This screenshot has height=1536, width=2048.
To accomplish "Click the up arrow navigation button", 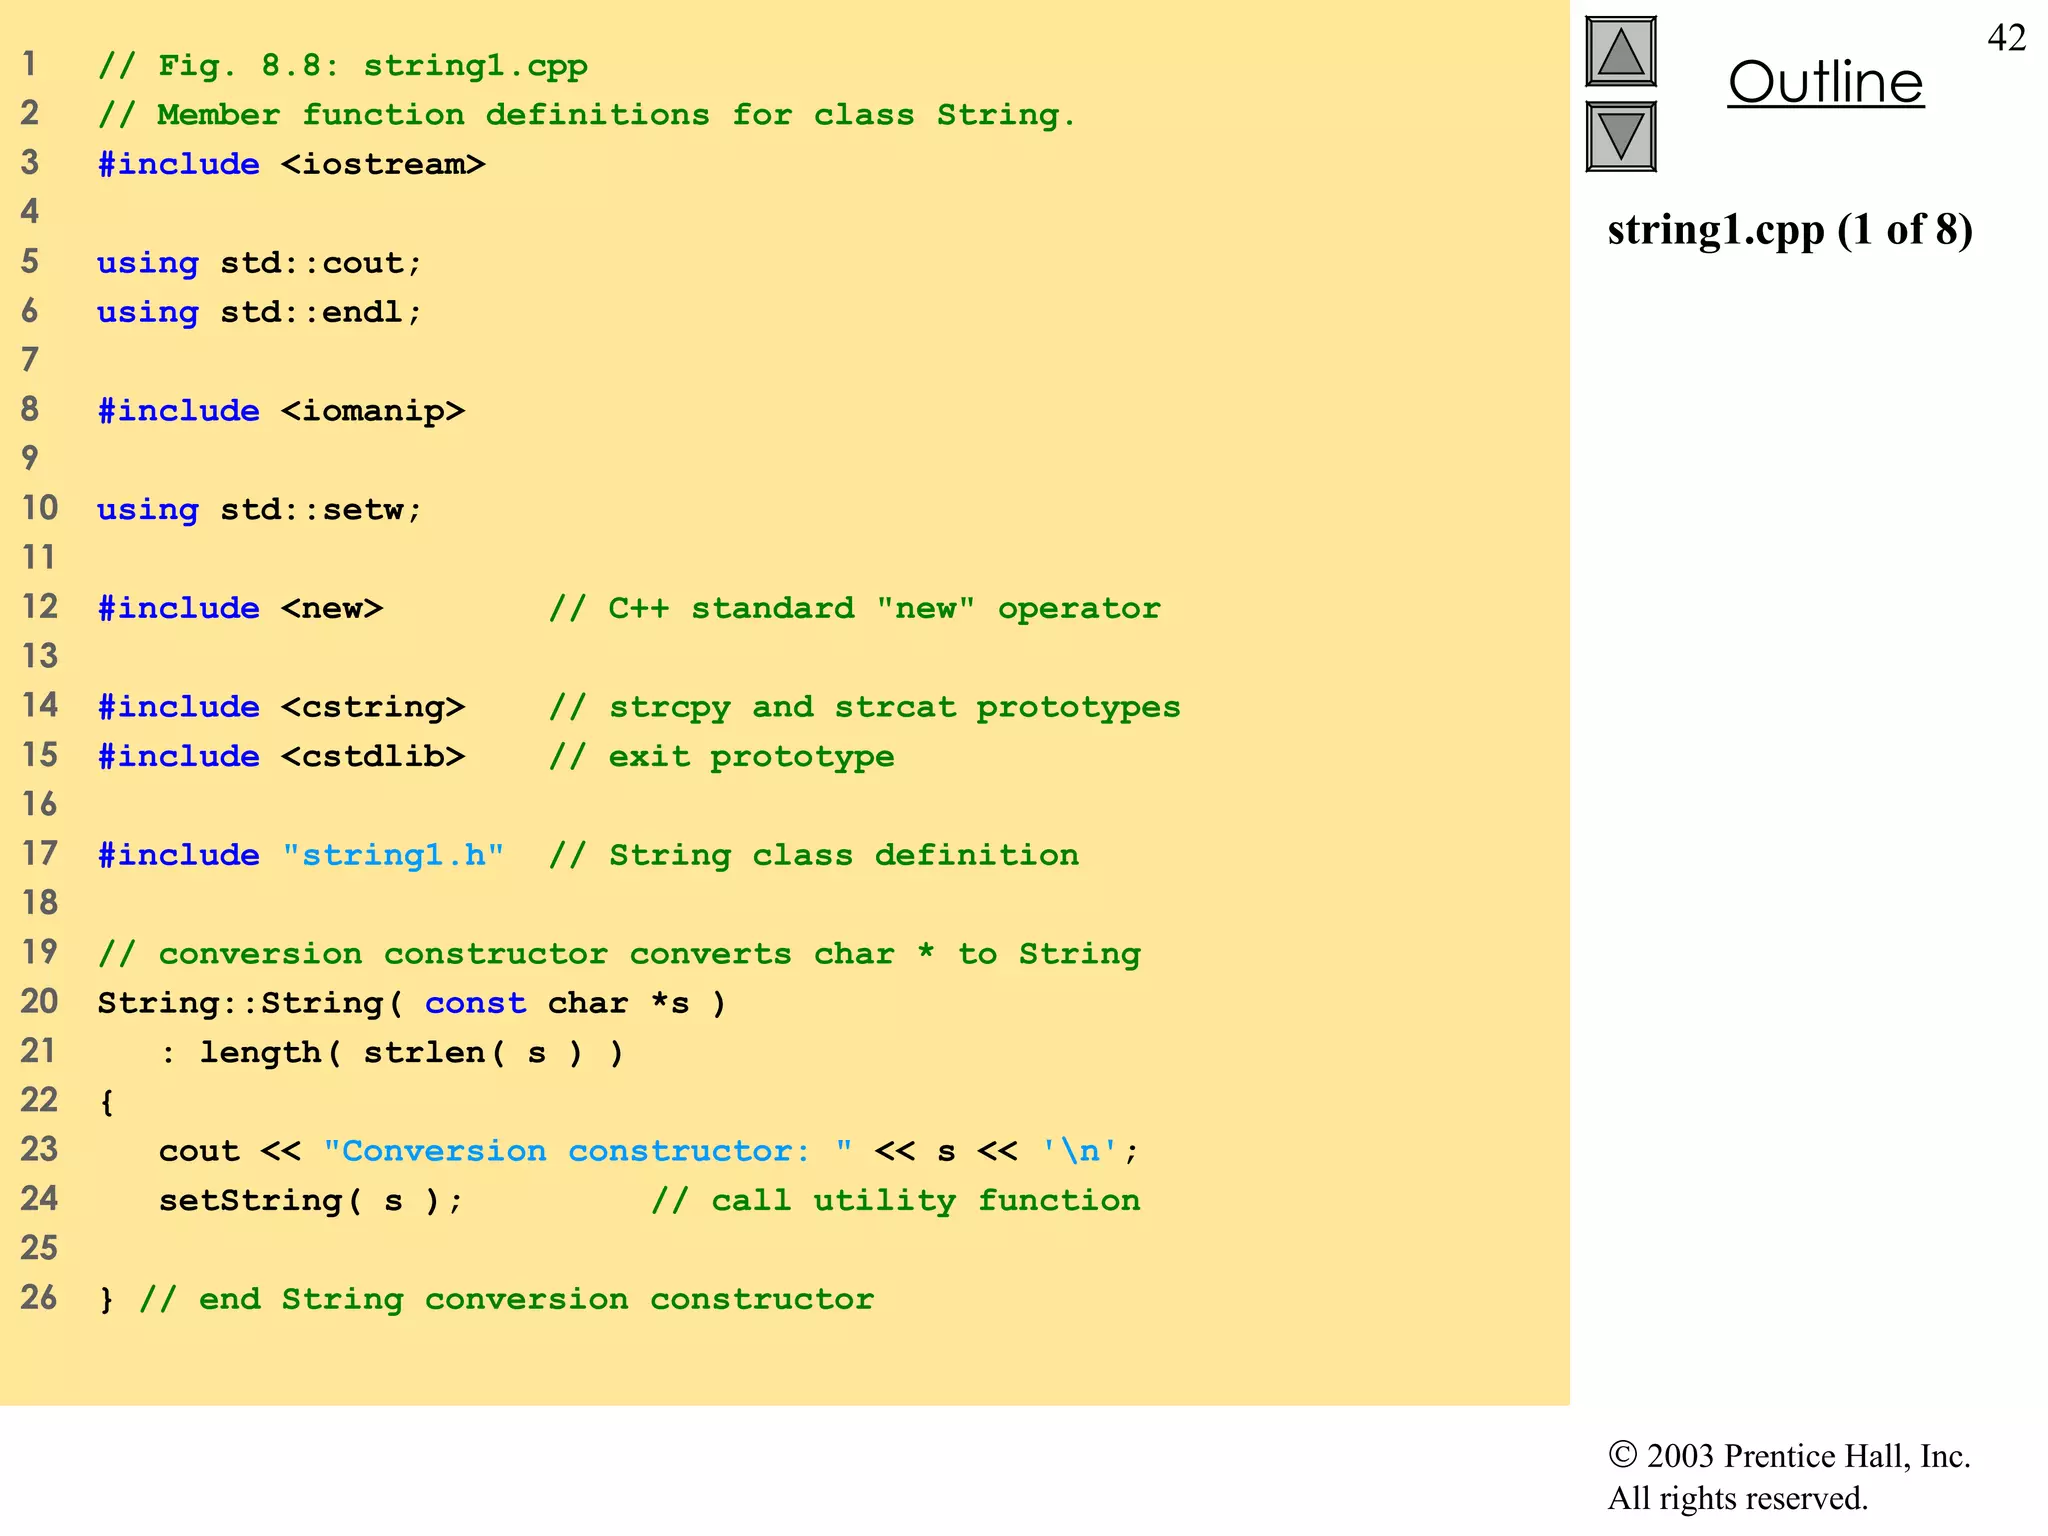I will [x=1621, y=51].
